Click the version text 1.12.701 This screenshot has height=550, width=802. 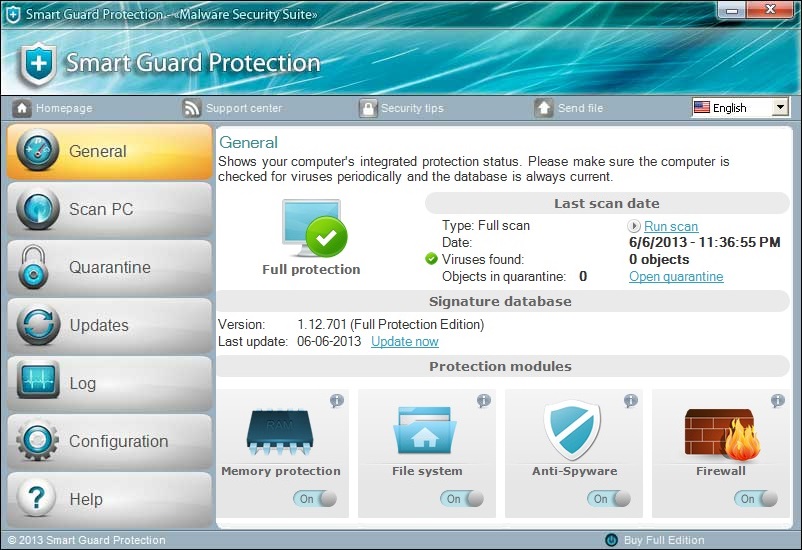click(322, 324)
